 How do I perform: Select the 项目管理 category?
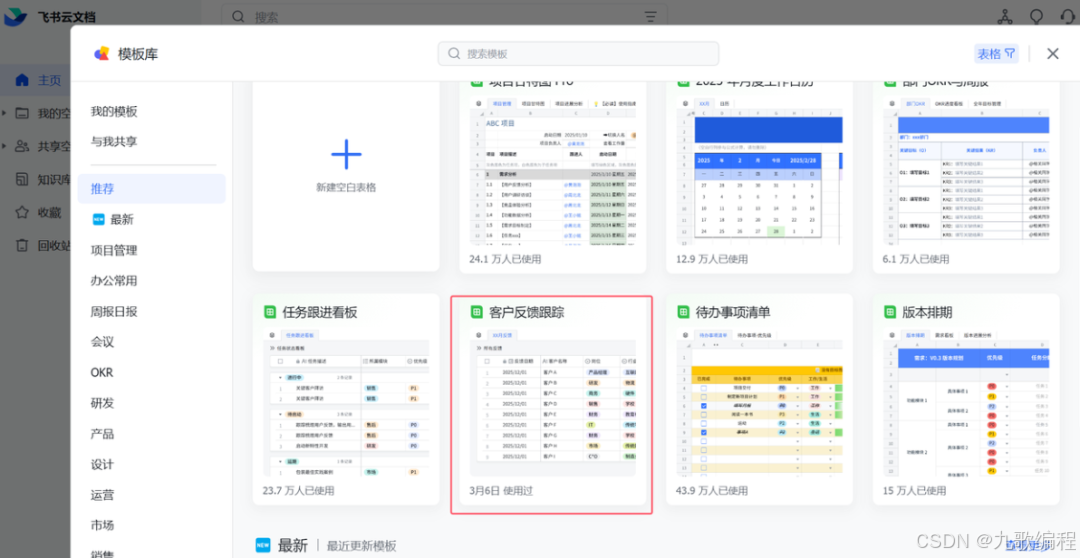coord(114,250)
